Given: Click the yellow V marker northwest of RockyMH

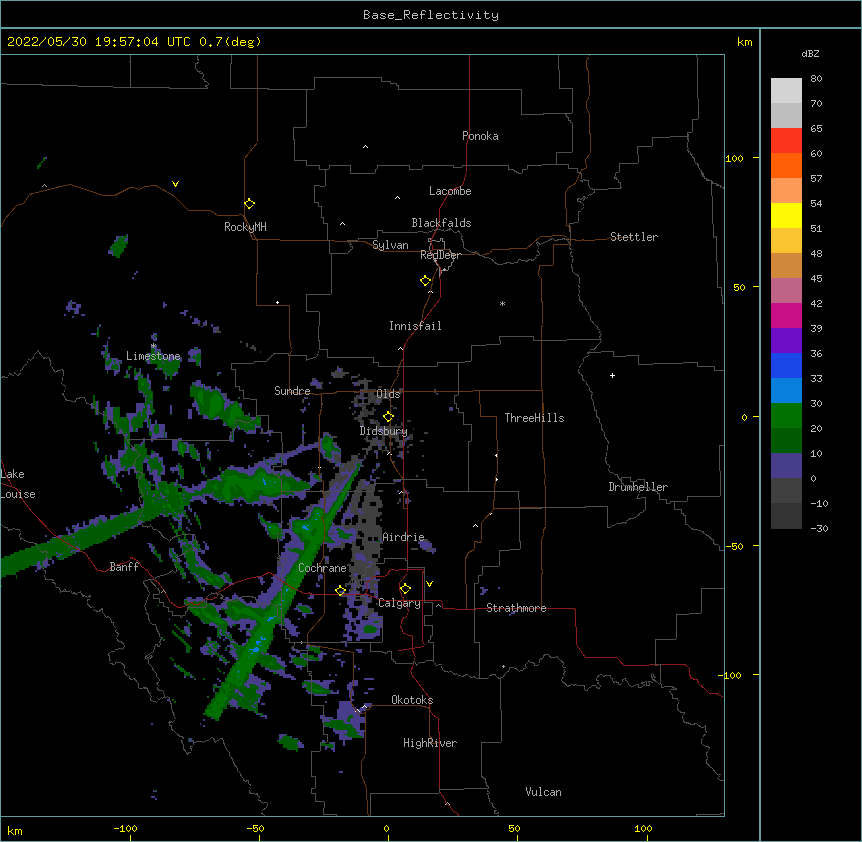Looking at the screenshot, I should [x=175, y=184].
